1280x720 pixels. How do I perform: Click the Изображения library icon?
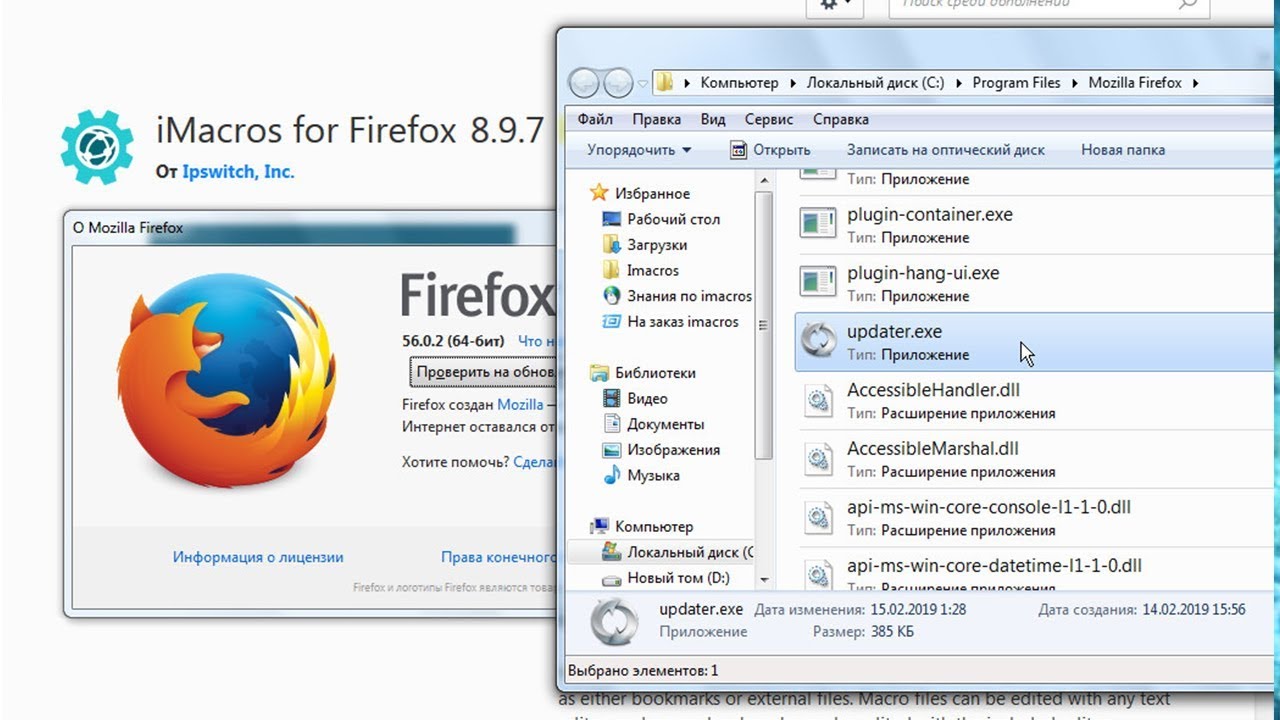(x=611, y=450)
